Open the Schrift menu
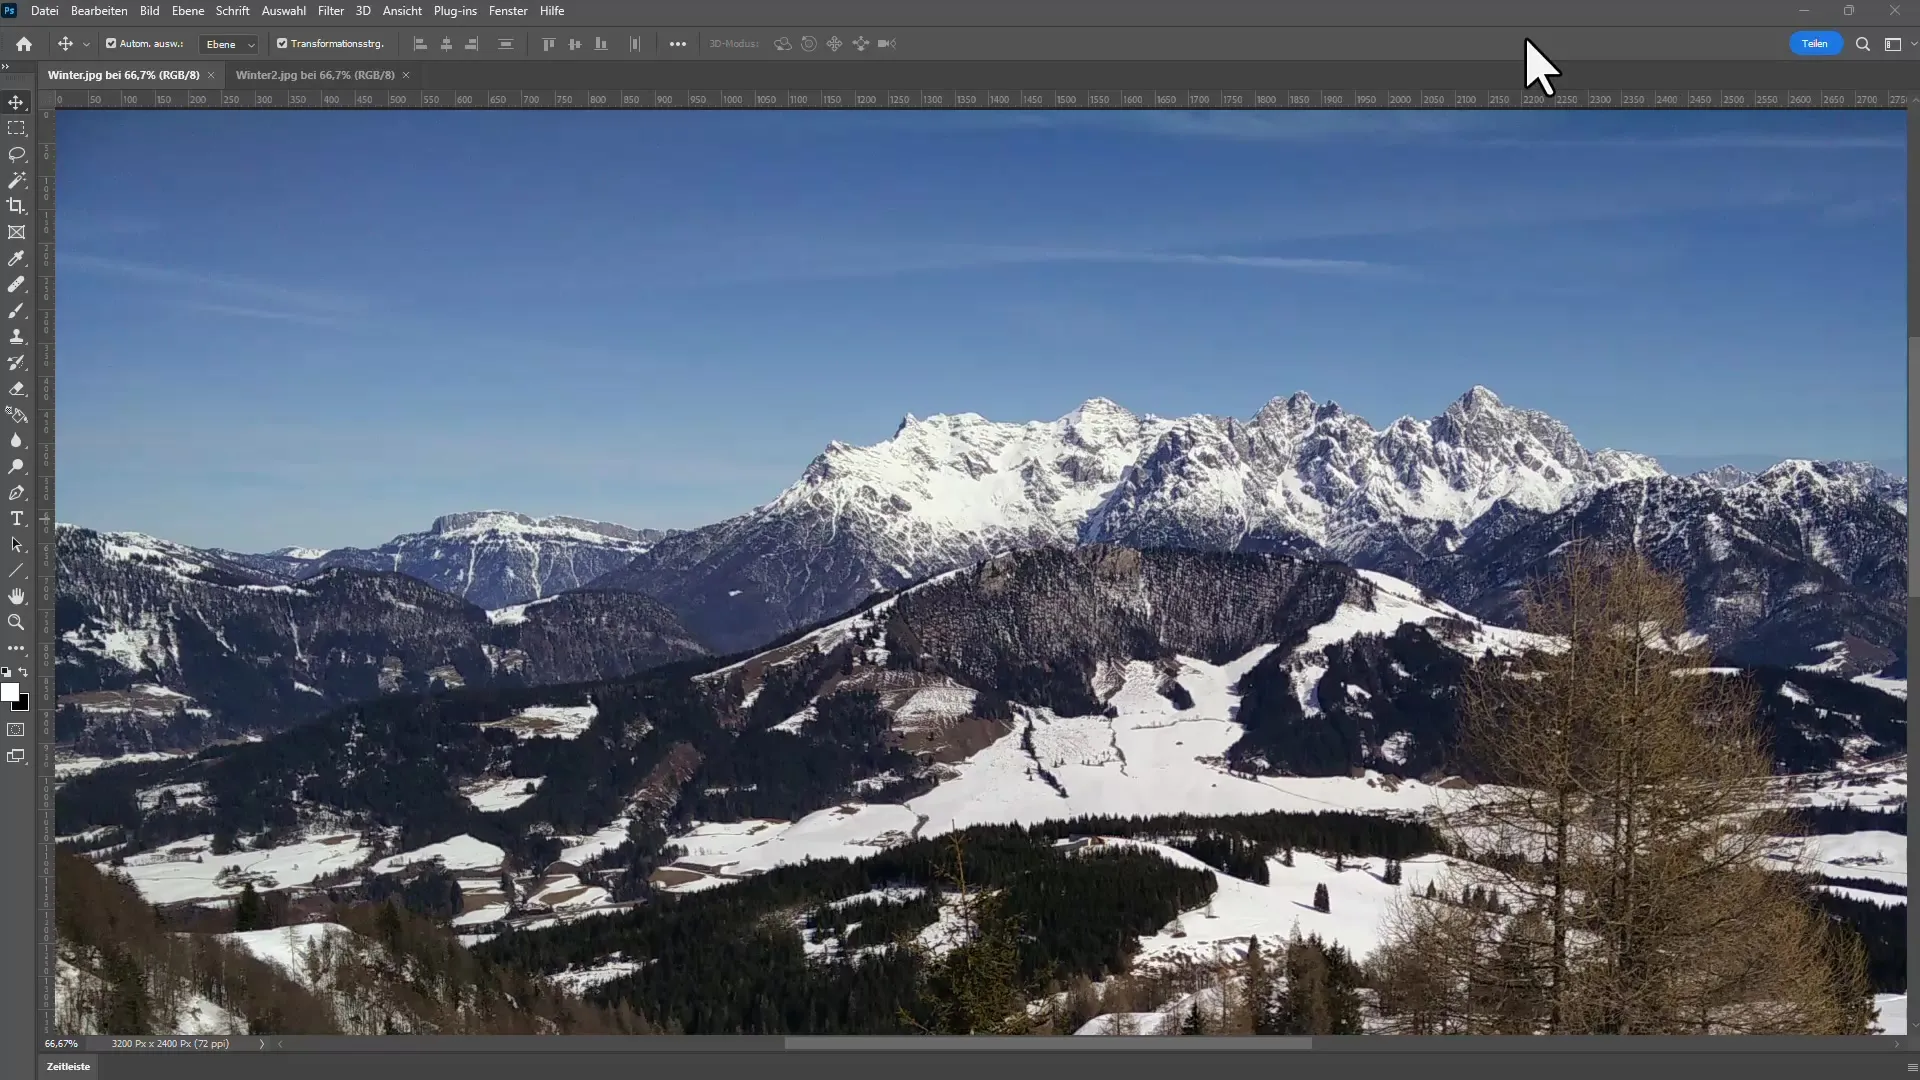Viewport: 1920px width, 1080px height. [232, 11]
